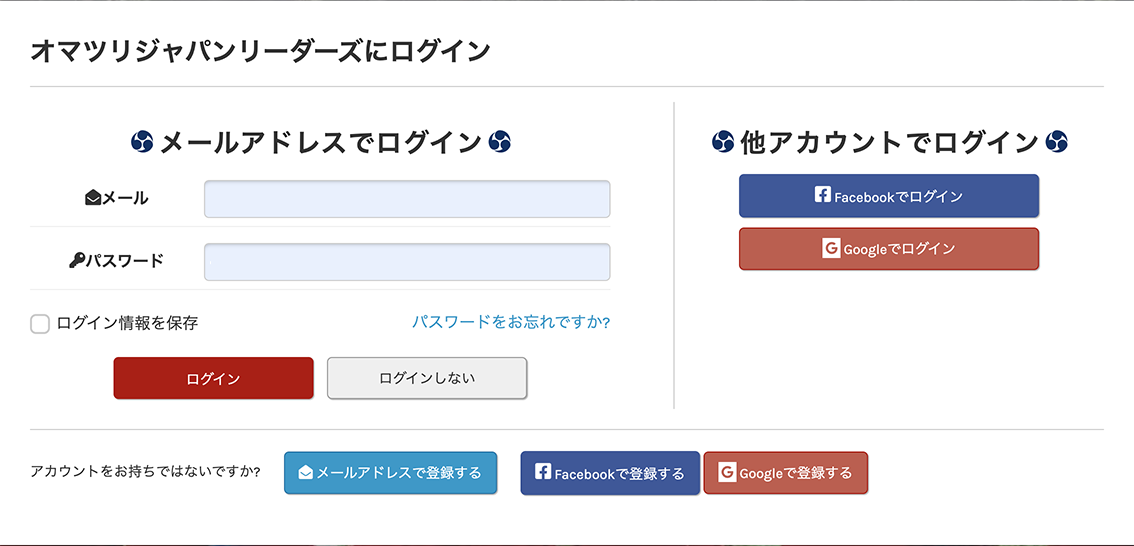Viewport: 1134px width, 546px height.
Task: Enable the ログイン情報を保存 checkbox
Action: tap(40, 324)
